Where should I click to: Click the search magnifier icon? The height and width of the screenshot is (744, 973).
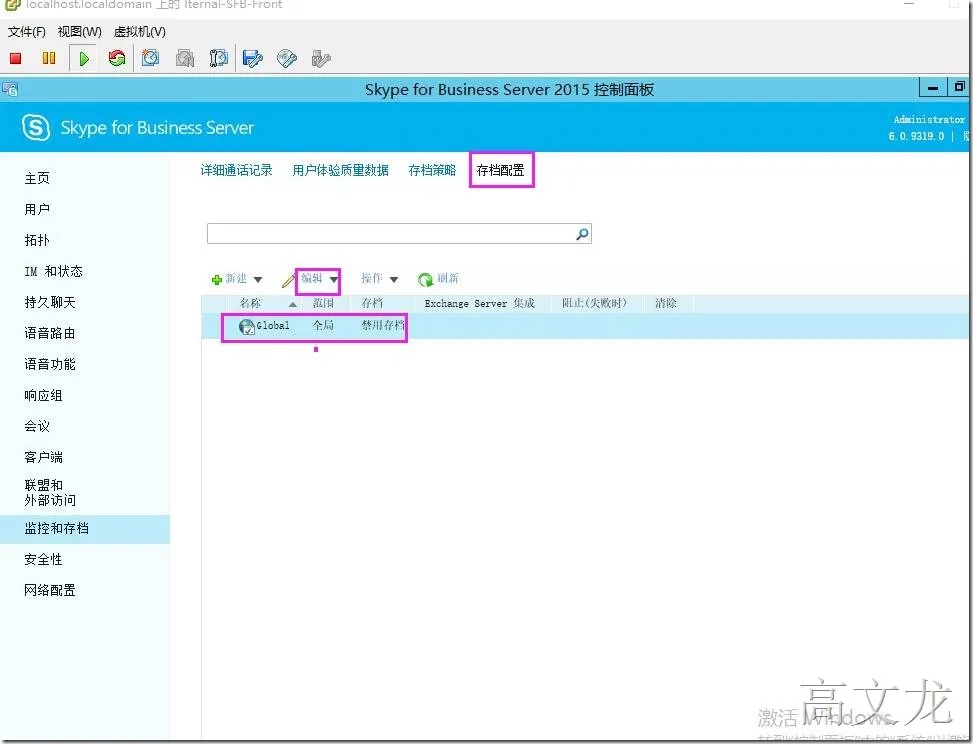pos(582,234)
